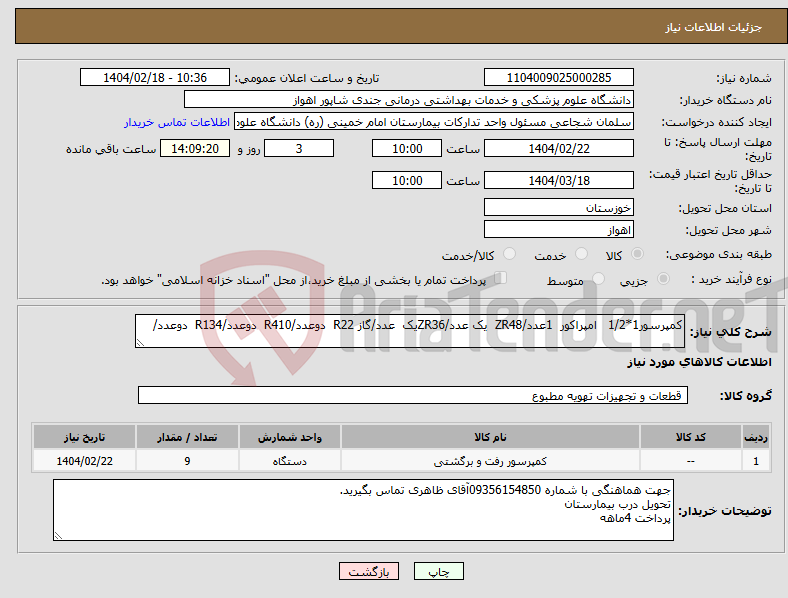Image resolution: width=788 pixels, height=598 pixels.
Task: Click the price validity time 10:00 field
Action: pos(407,180)
